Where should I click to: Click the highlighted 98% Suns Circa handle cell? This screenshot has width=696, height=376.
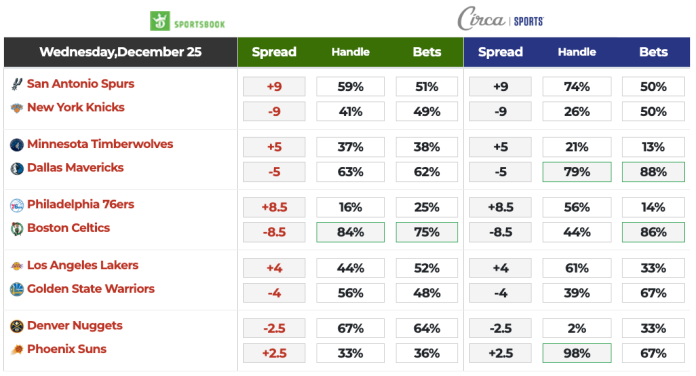tap(577, 353)
